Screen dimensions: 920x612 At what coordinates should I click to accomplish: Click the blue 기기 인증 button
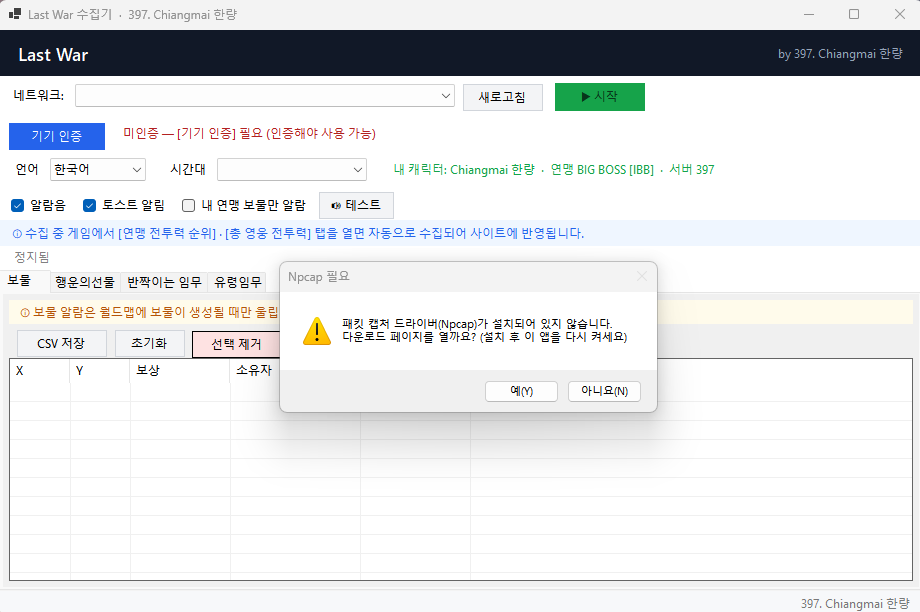(x=57, y=136)
